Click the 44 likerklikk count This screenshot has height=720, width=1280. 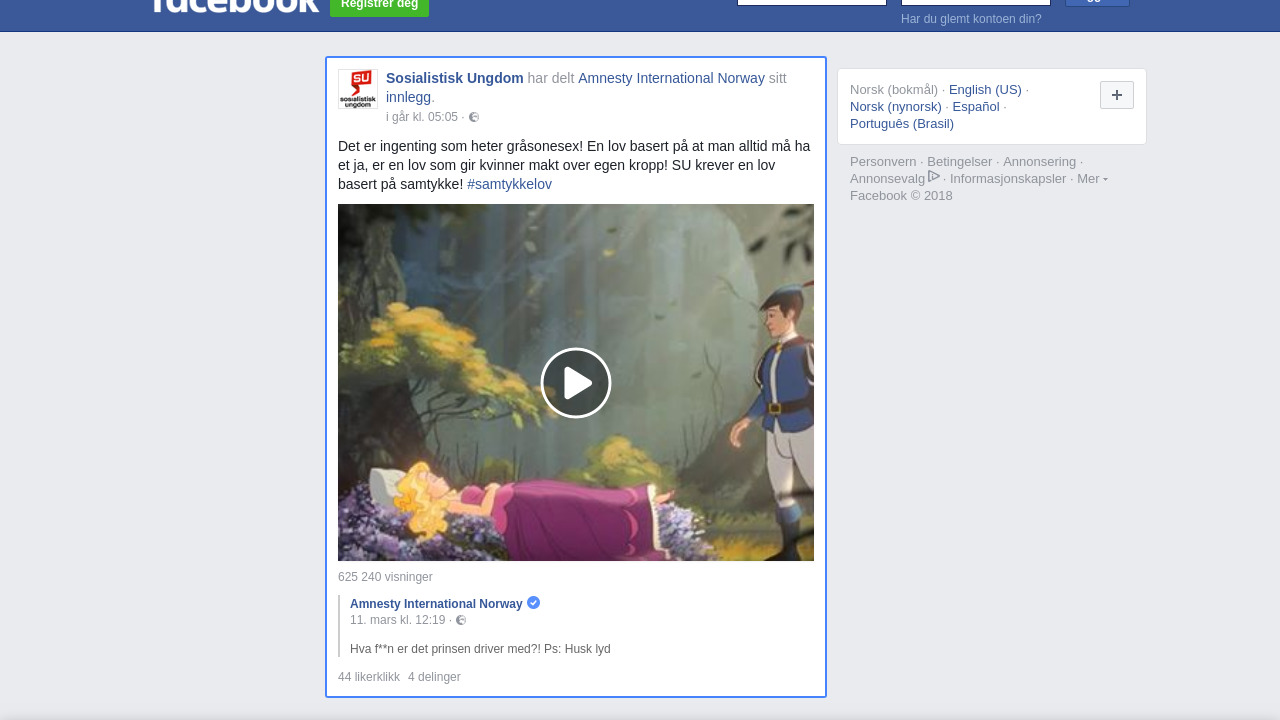coord(369,677)
